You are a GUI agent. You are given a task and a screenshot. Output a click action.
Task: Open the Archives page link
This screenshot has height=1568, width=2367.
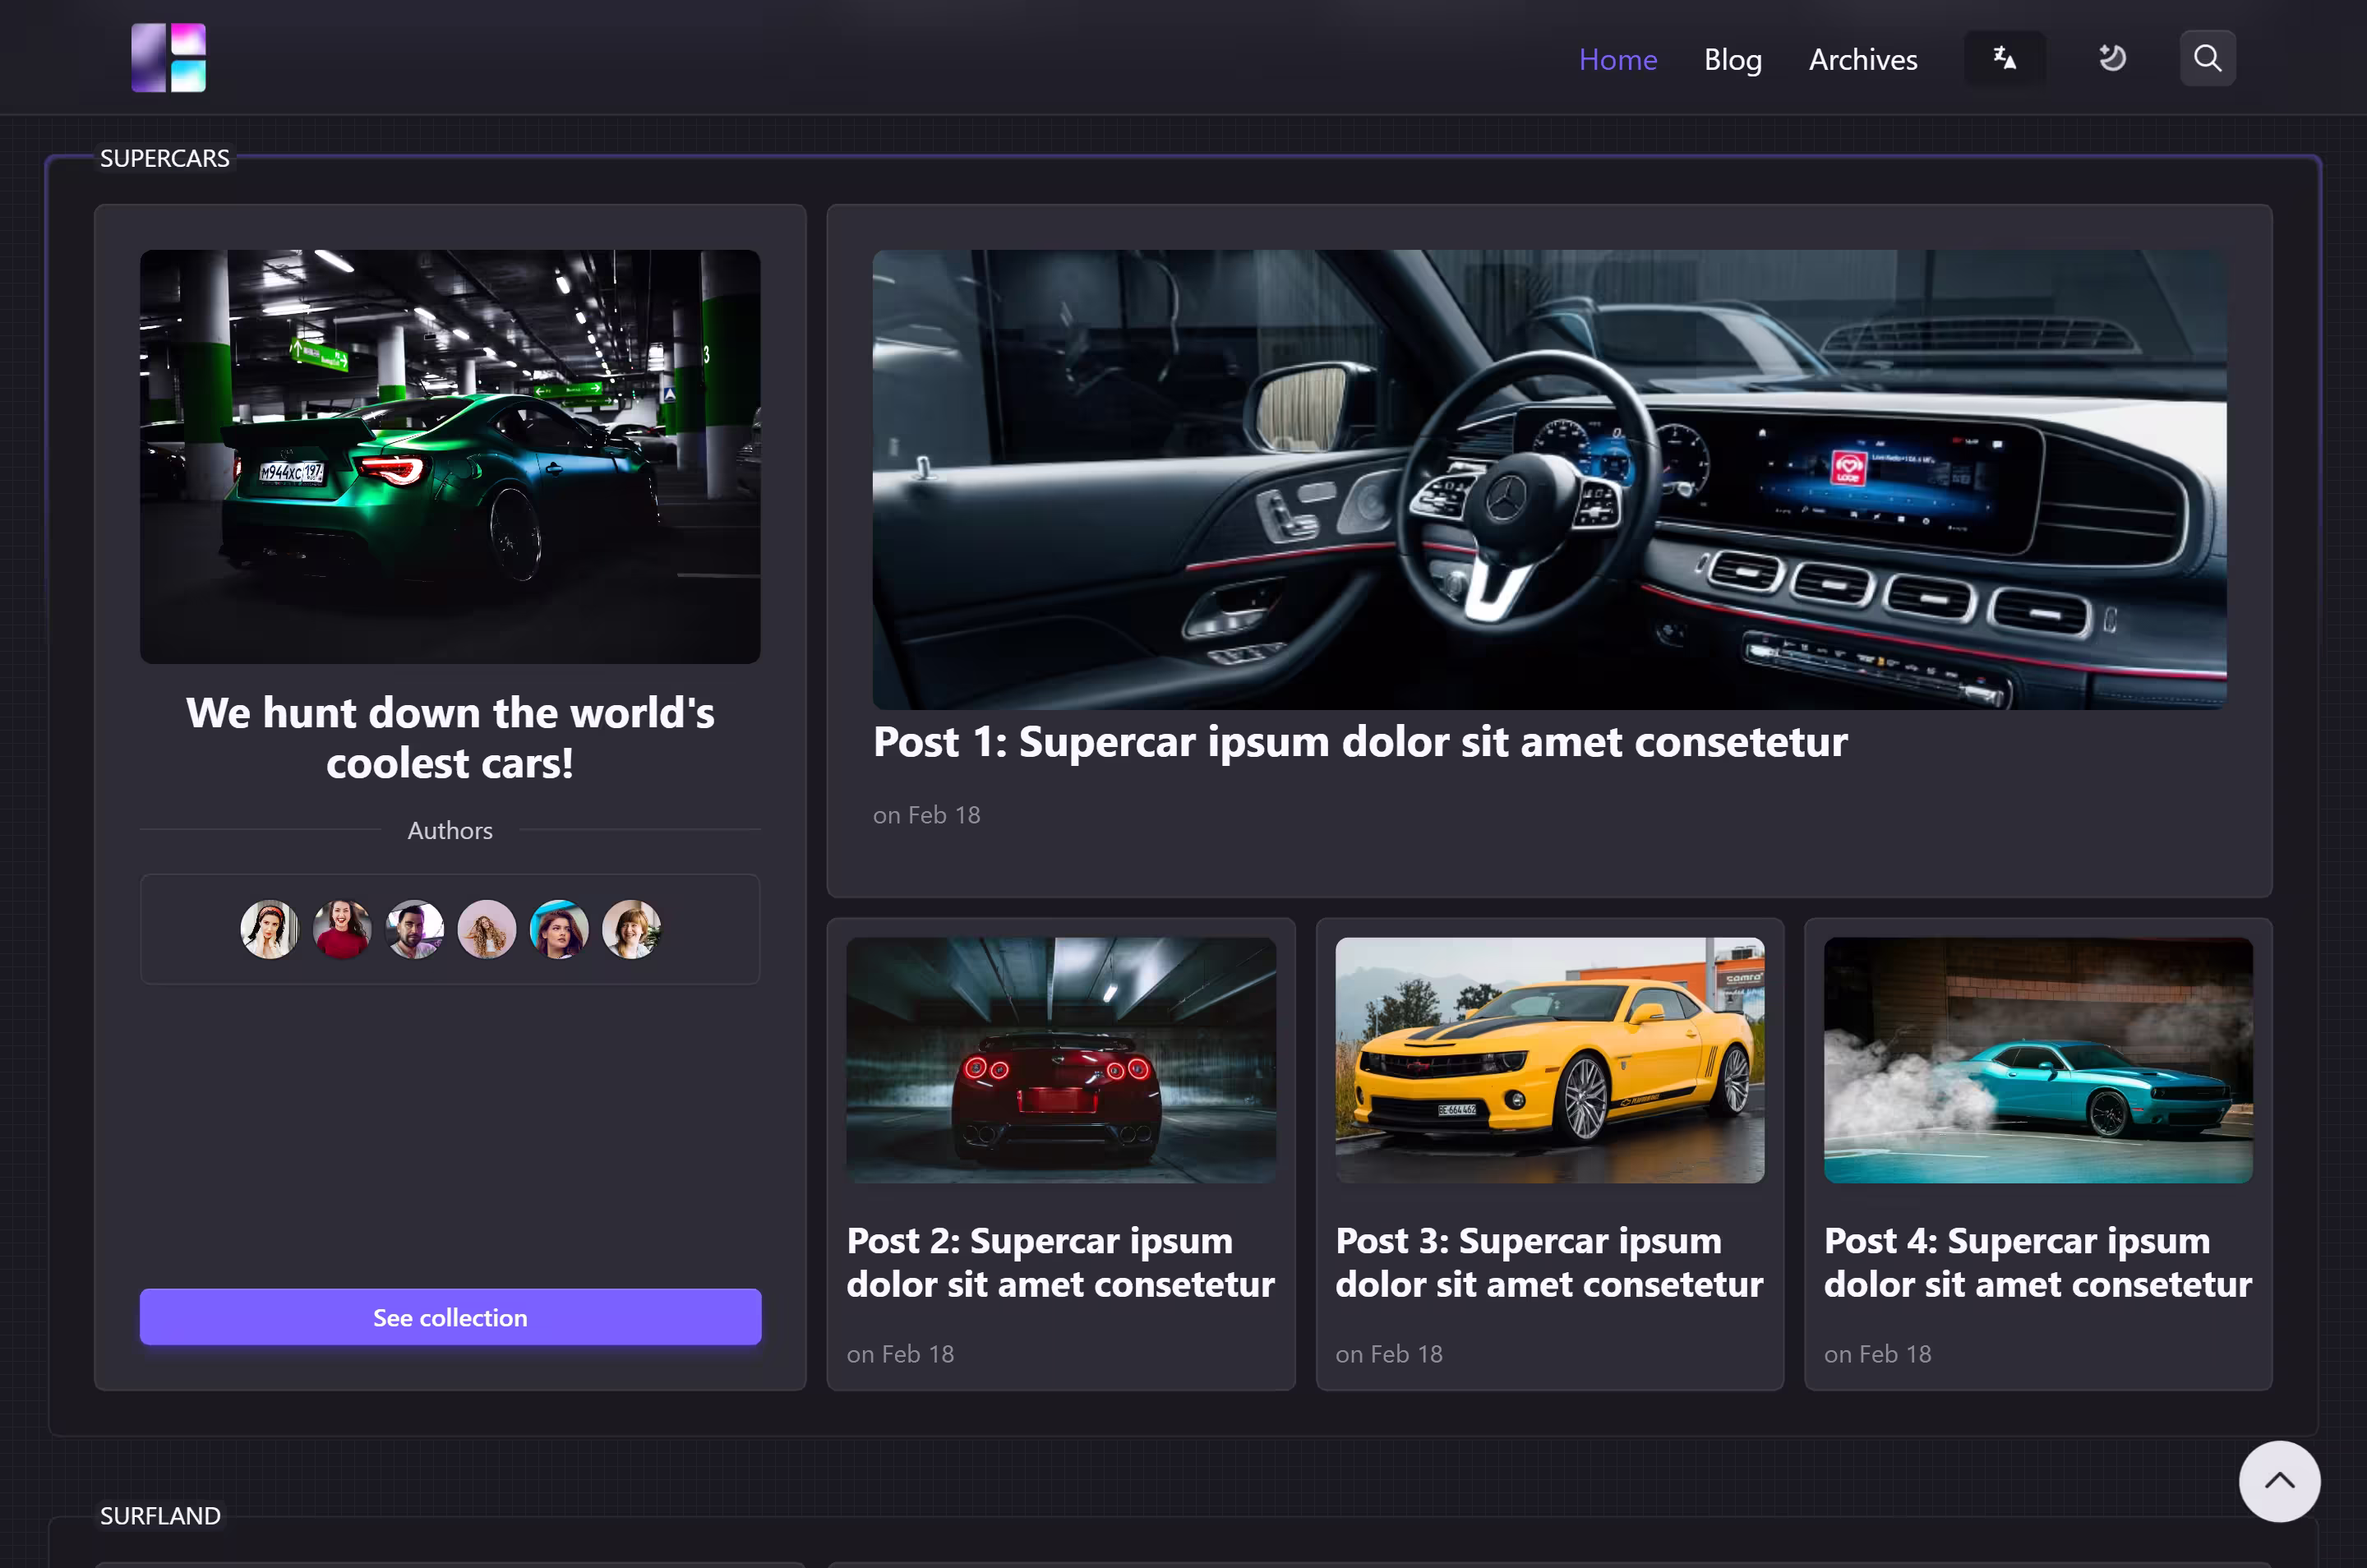(1862, 59)
